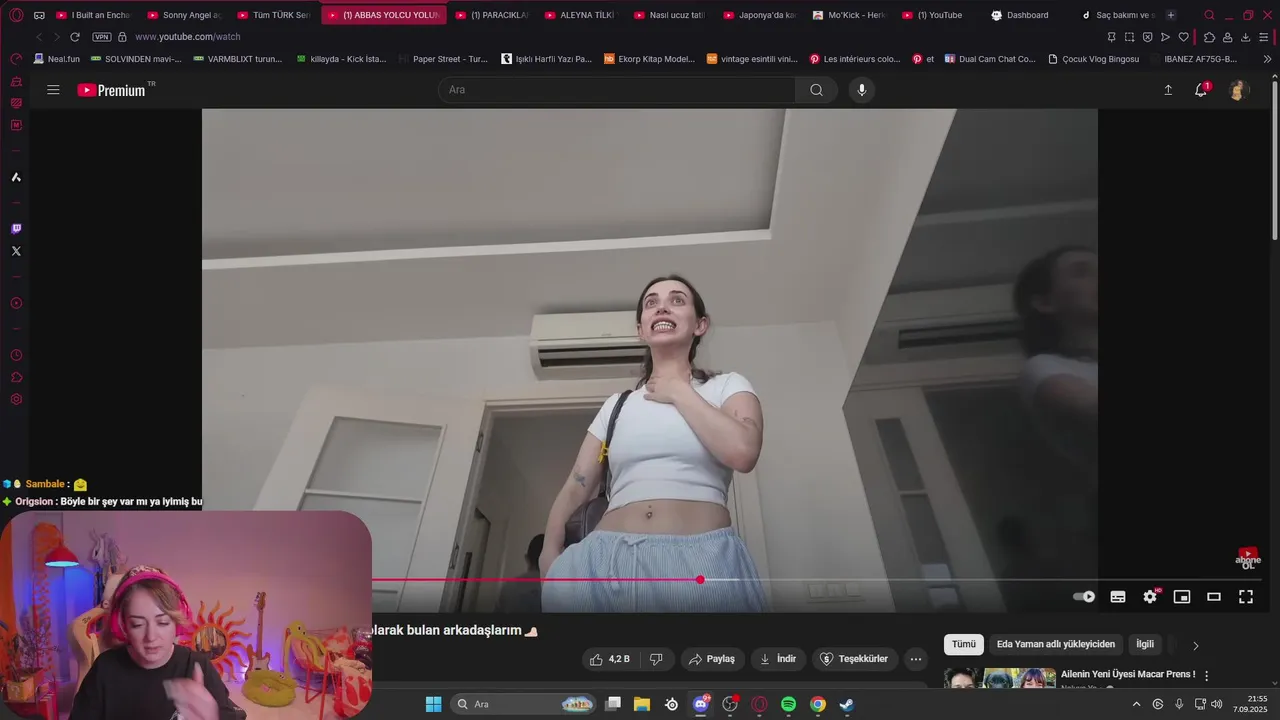Show hidden system tray icons chevron

click(1136, 704)
